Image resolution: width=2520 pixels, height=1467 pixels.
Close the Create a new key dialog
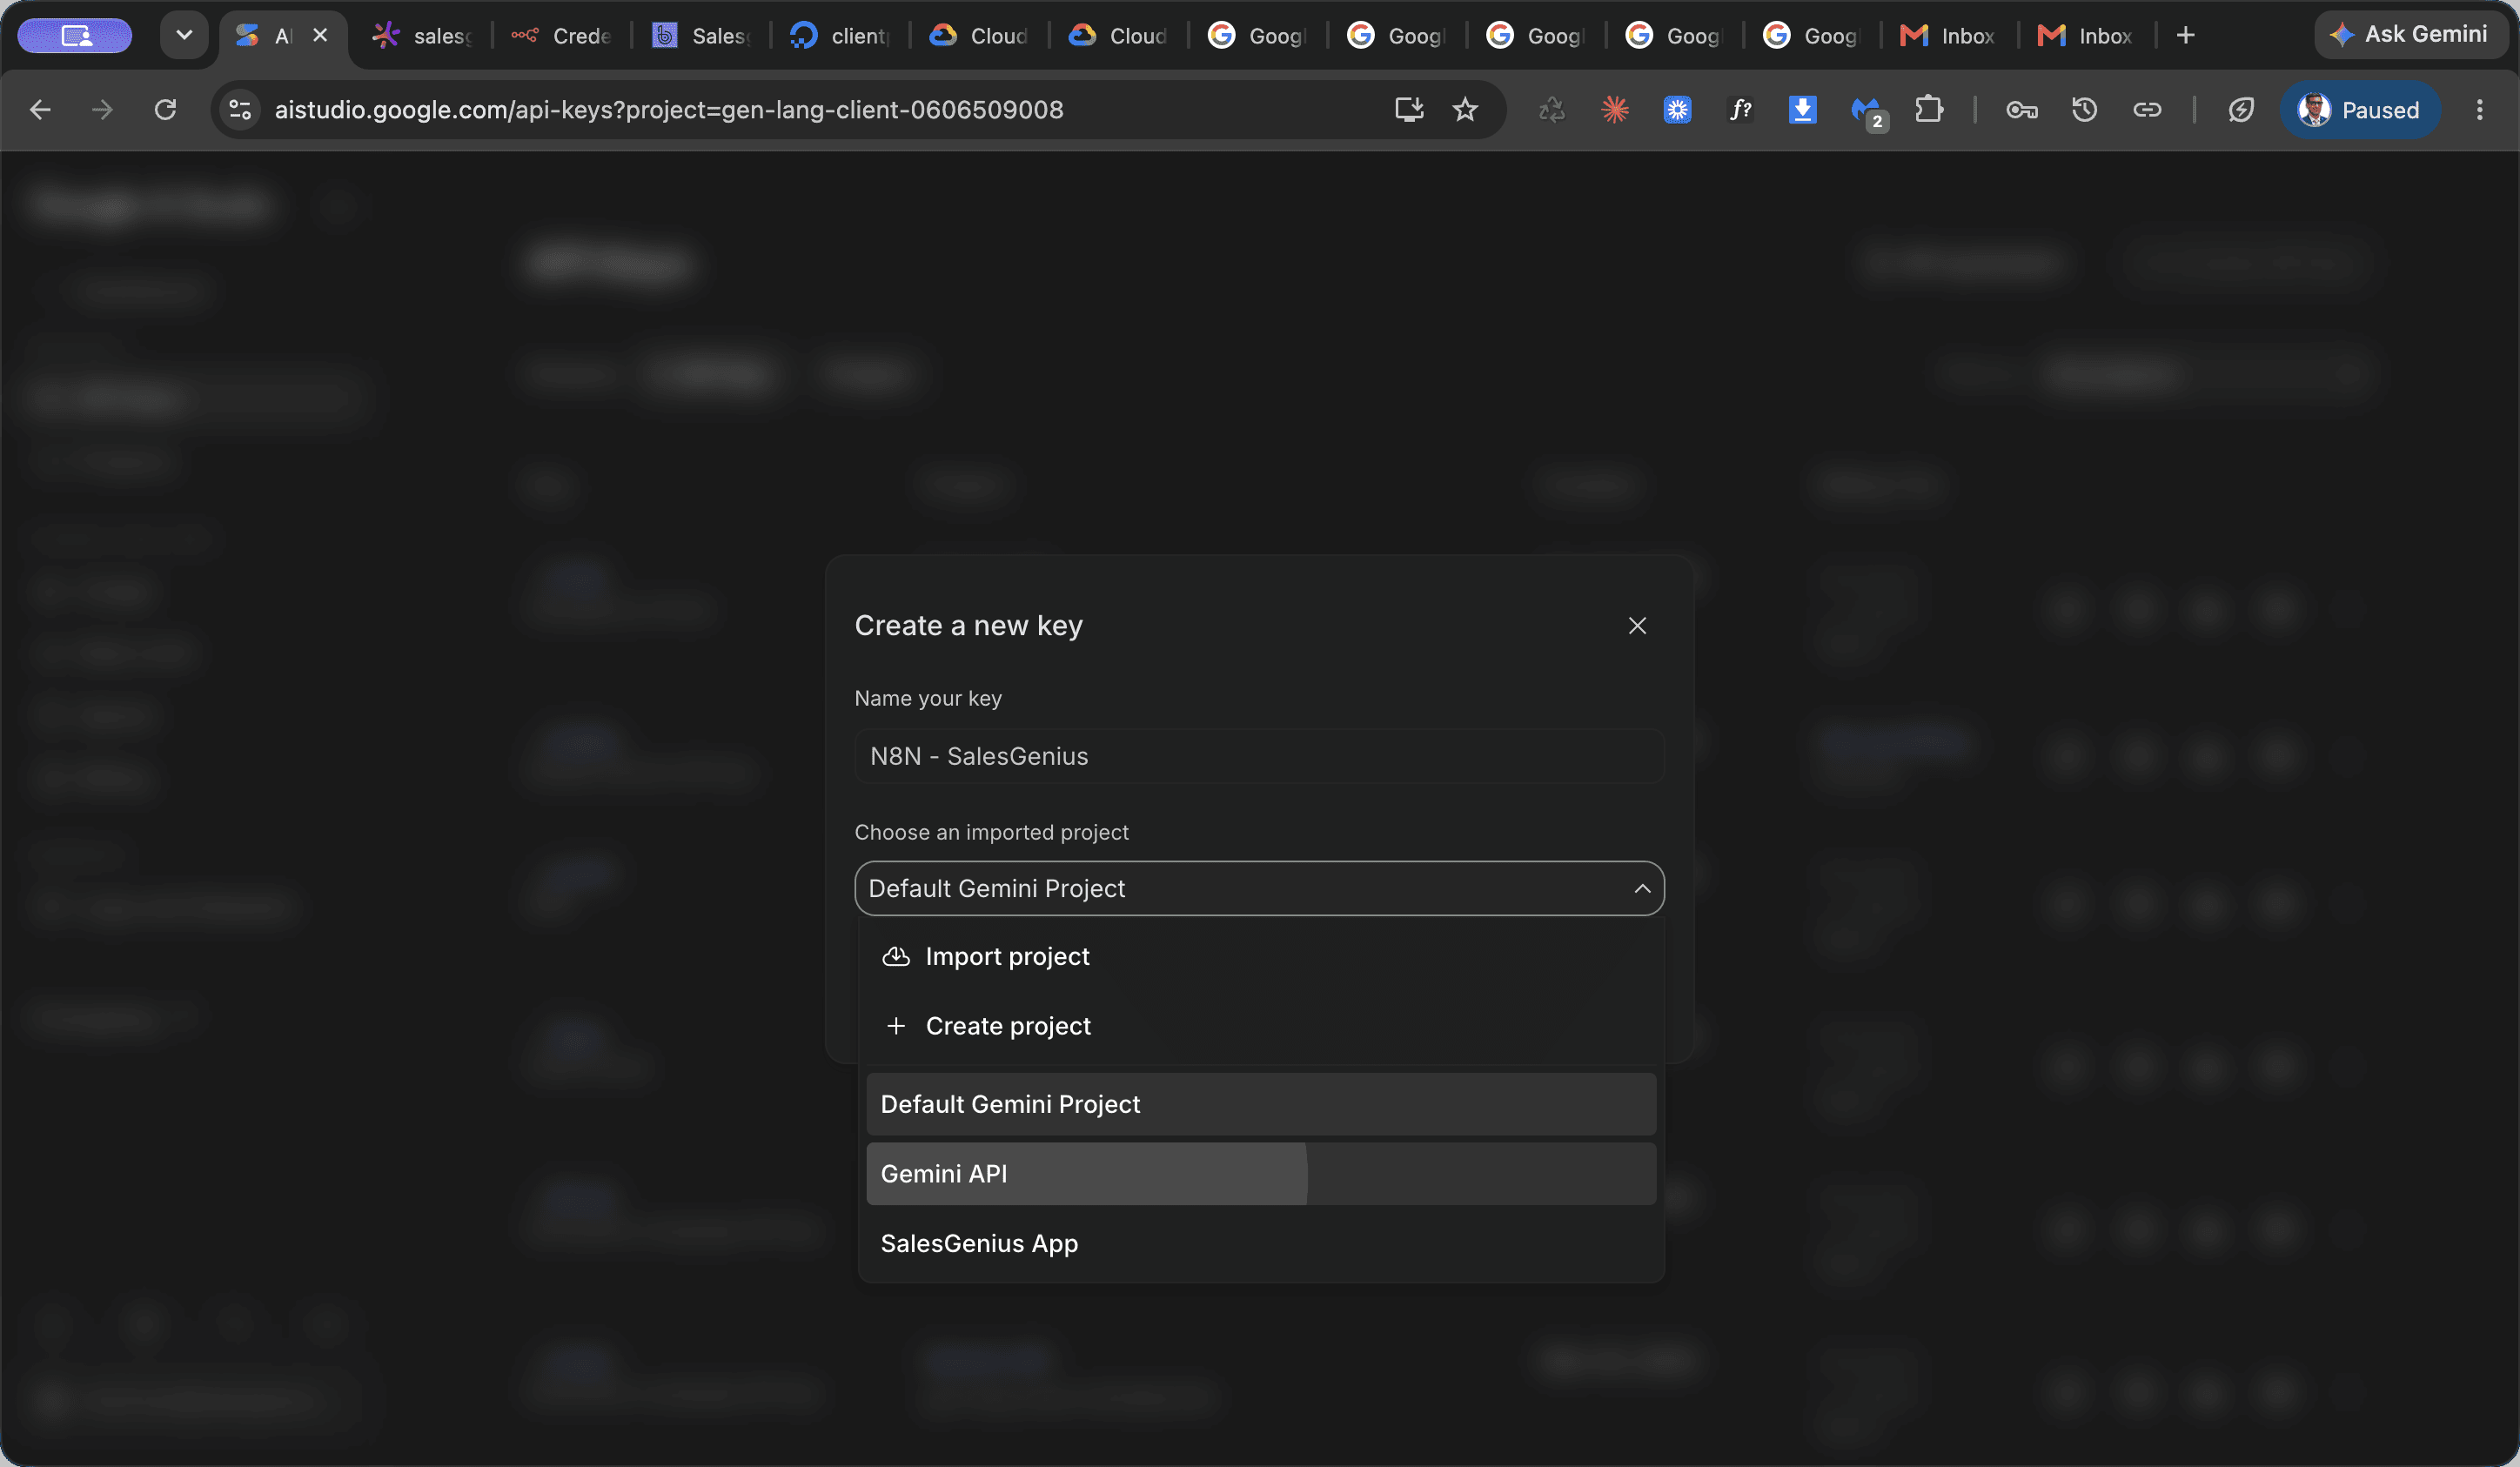pos(1637,625)
